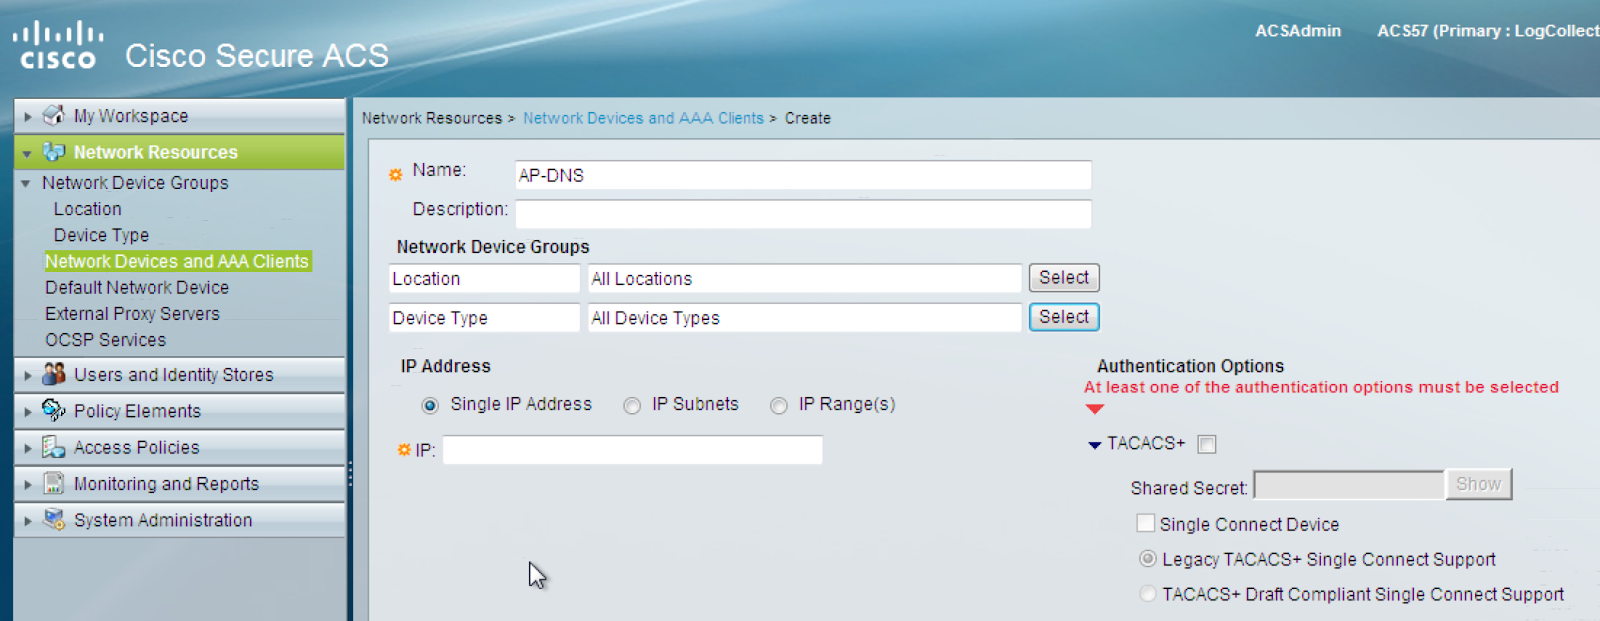Screen dimensions: 1600x621
Task: Click the Users and Identity Stores icon
Action: coord(54,374)
